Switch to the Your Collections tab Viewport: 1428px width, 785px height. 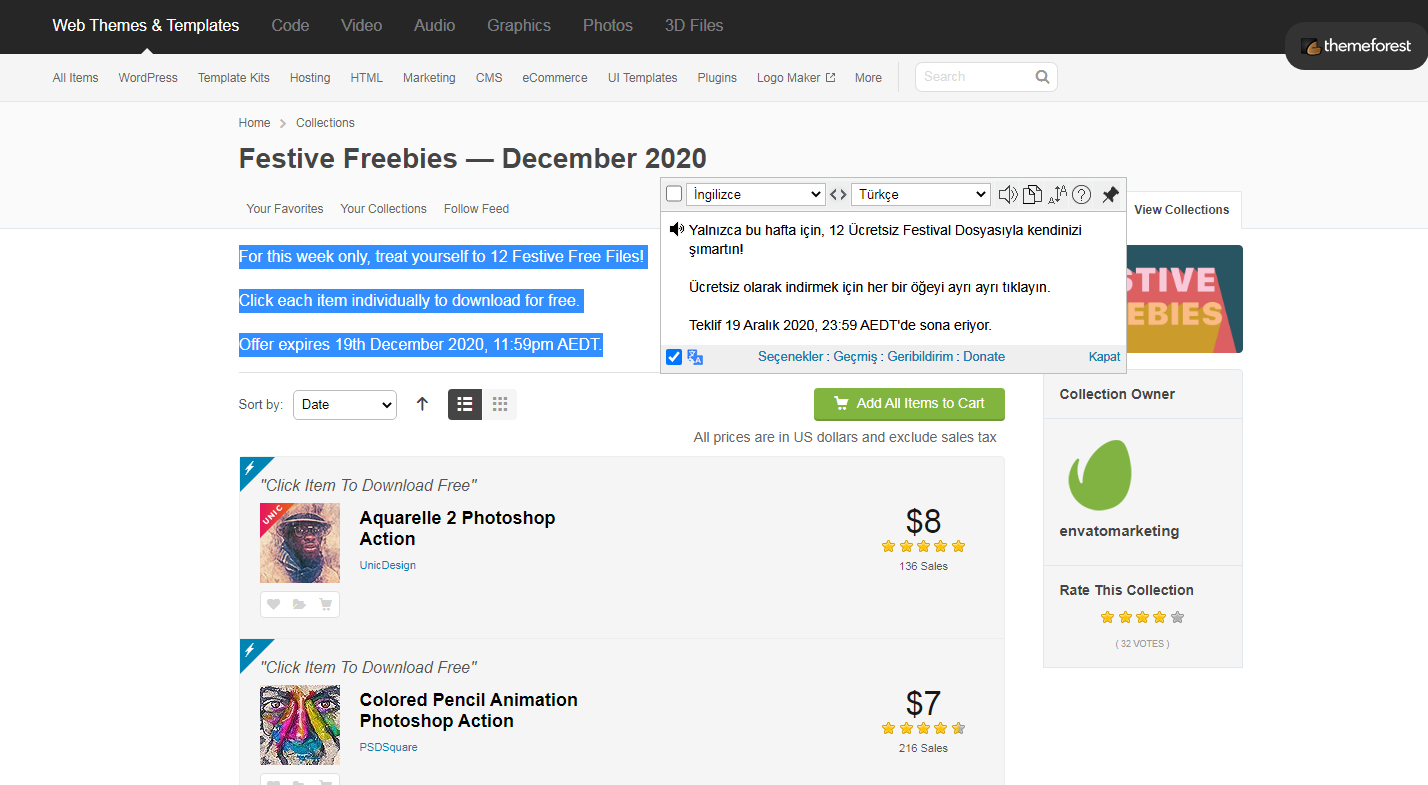(384, 209)
